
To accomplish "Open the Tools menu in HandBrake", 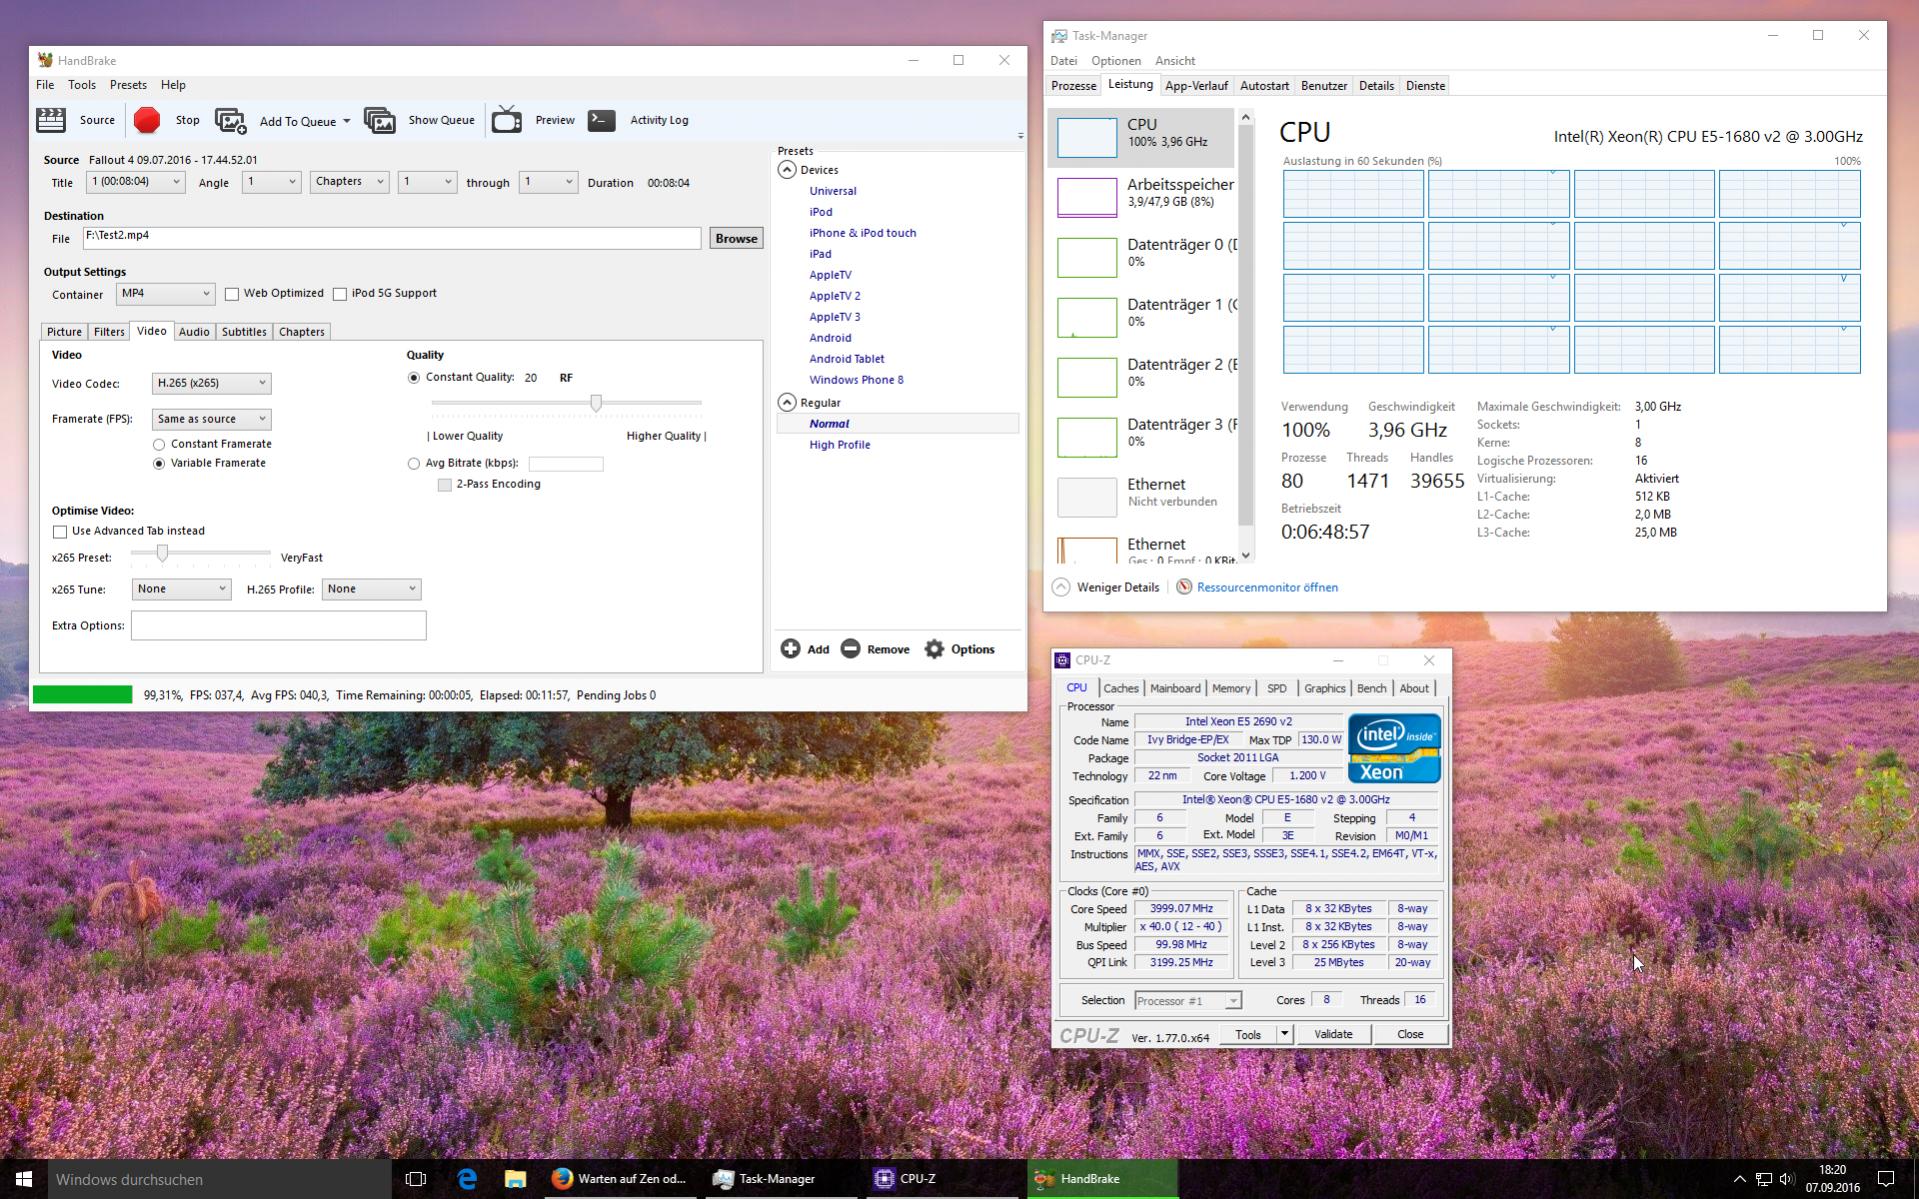I will (x=82, y=85).
